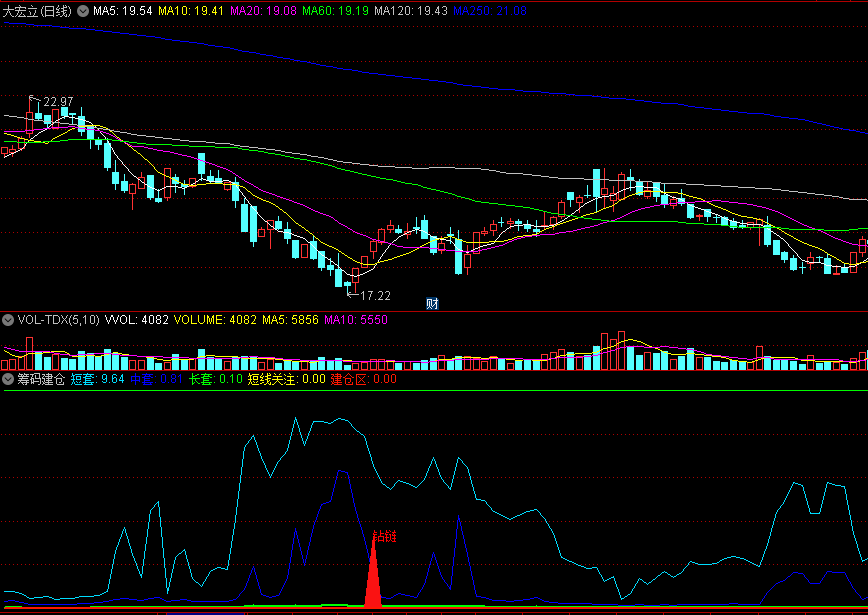Screen dimensions: 868x615
Task: Click the 短线关注: 0.00 label
Action: tap(287, 379)
